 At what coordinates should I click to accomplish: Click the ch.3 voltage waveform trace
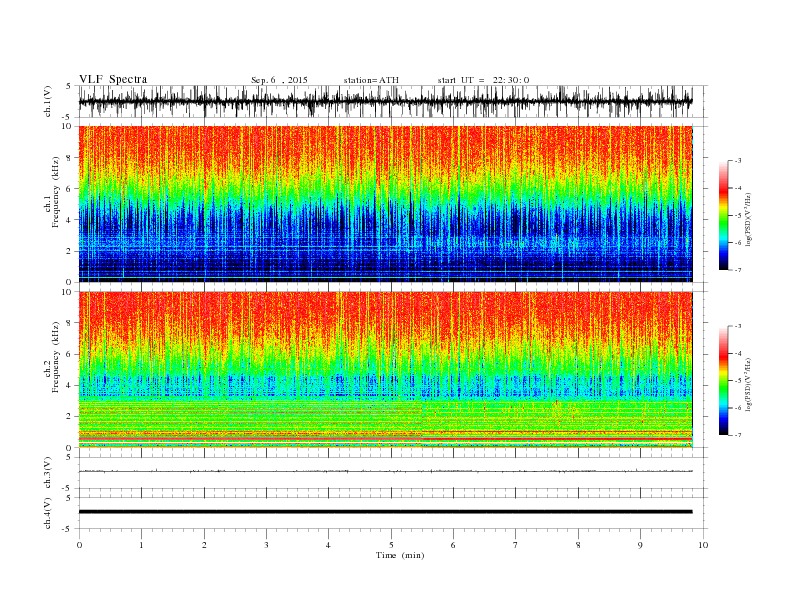tap(385, 471)
